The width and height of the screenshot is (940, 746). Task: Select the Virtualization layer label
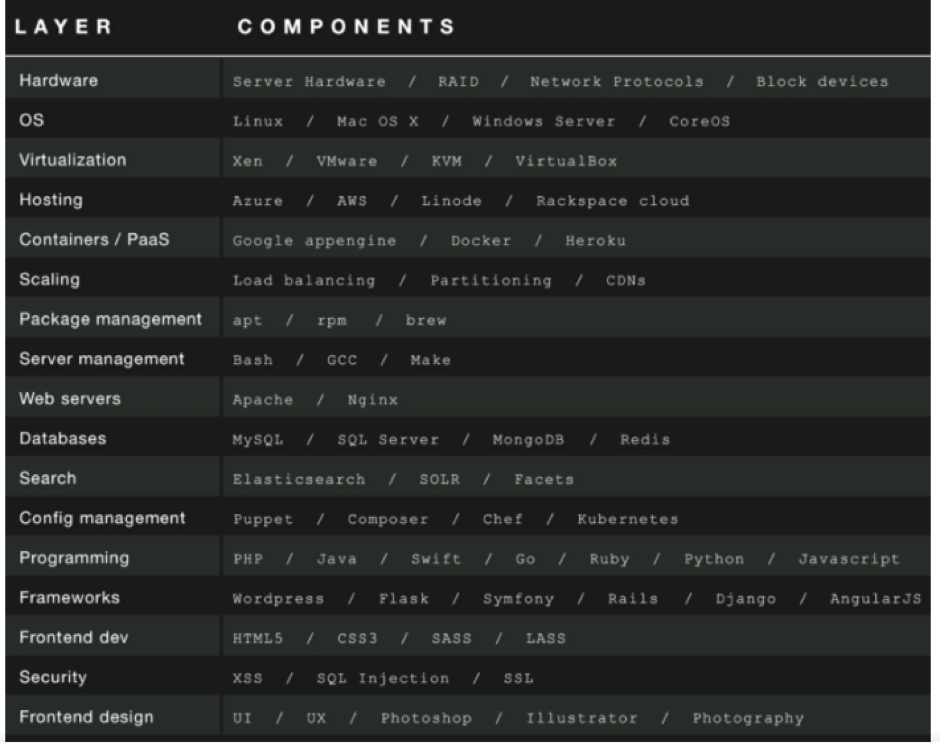[x=73, y=160]
